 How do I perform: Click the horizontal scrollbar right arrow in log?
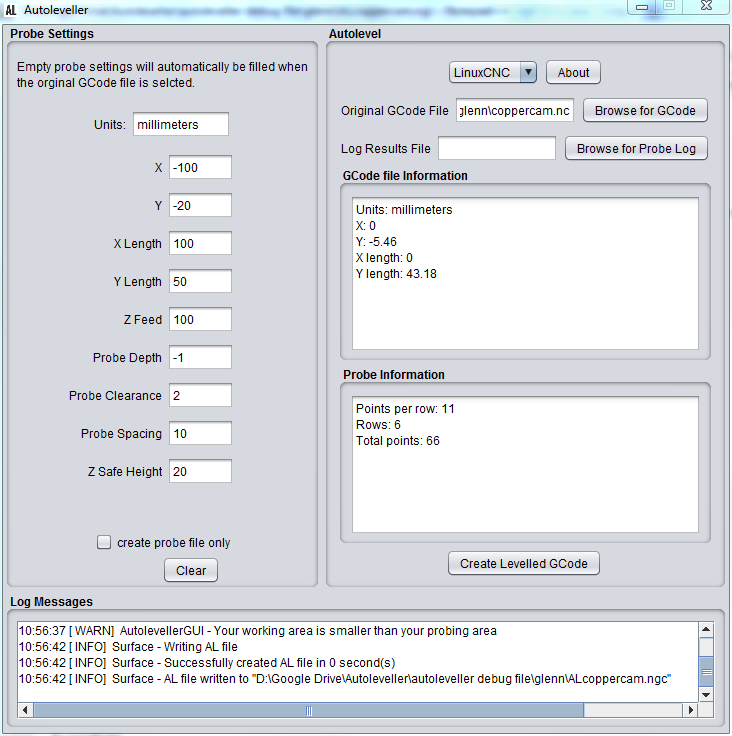[x=689, y=710]
